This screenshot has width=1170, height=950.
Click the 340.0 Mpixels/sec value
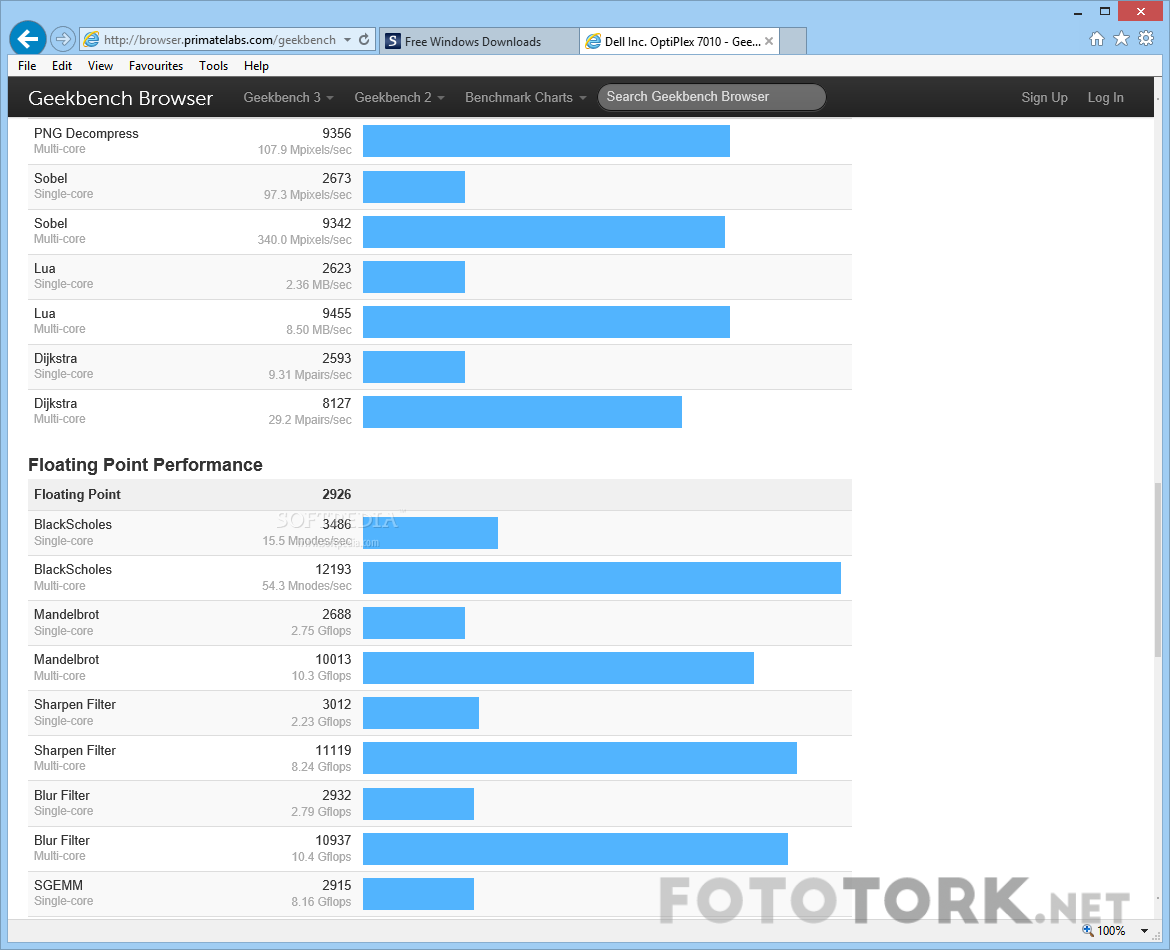pyautogui.click(x=304, y=240)
